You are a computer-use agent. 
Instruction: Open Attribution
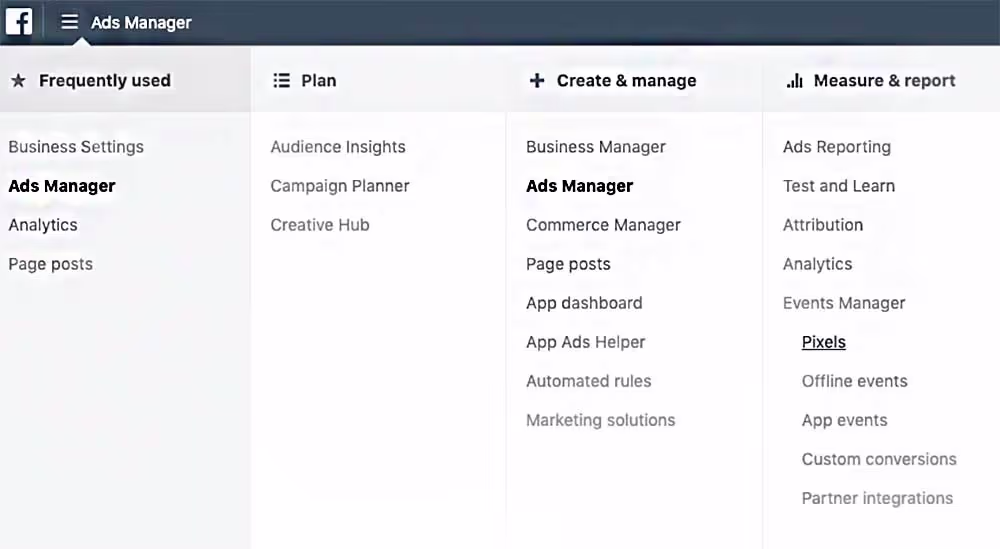coord(823,224)
